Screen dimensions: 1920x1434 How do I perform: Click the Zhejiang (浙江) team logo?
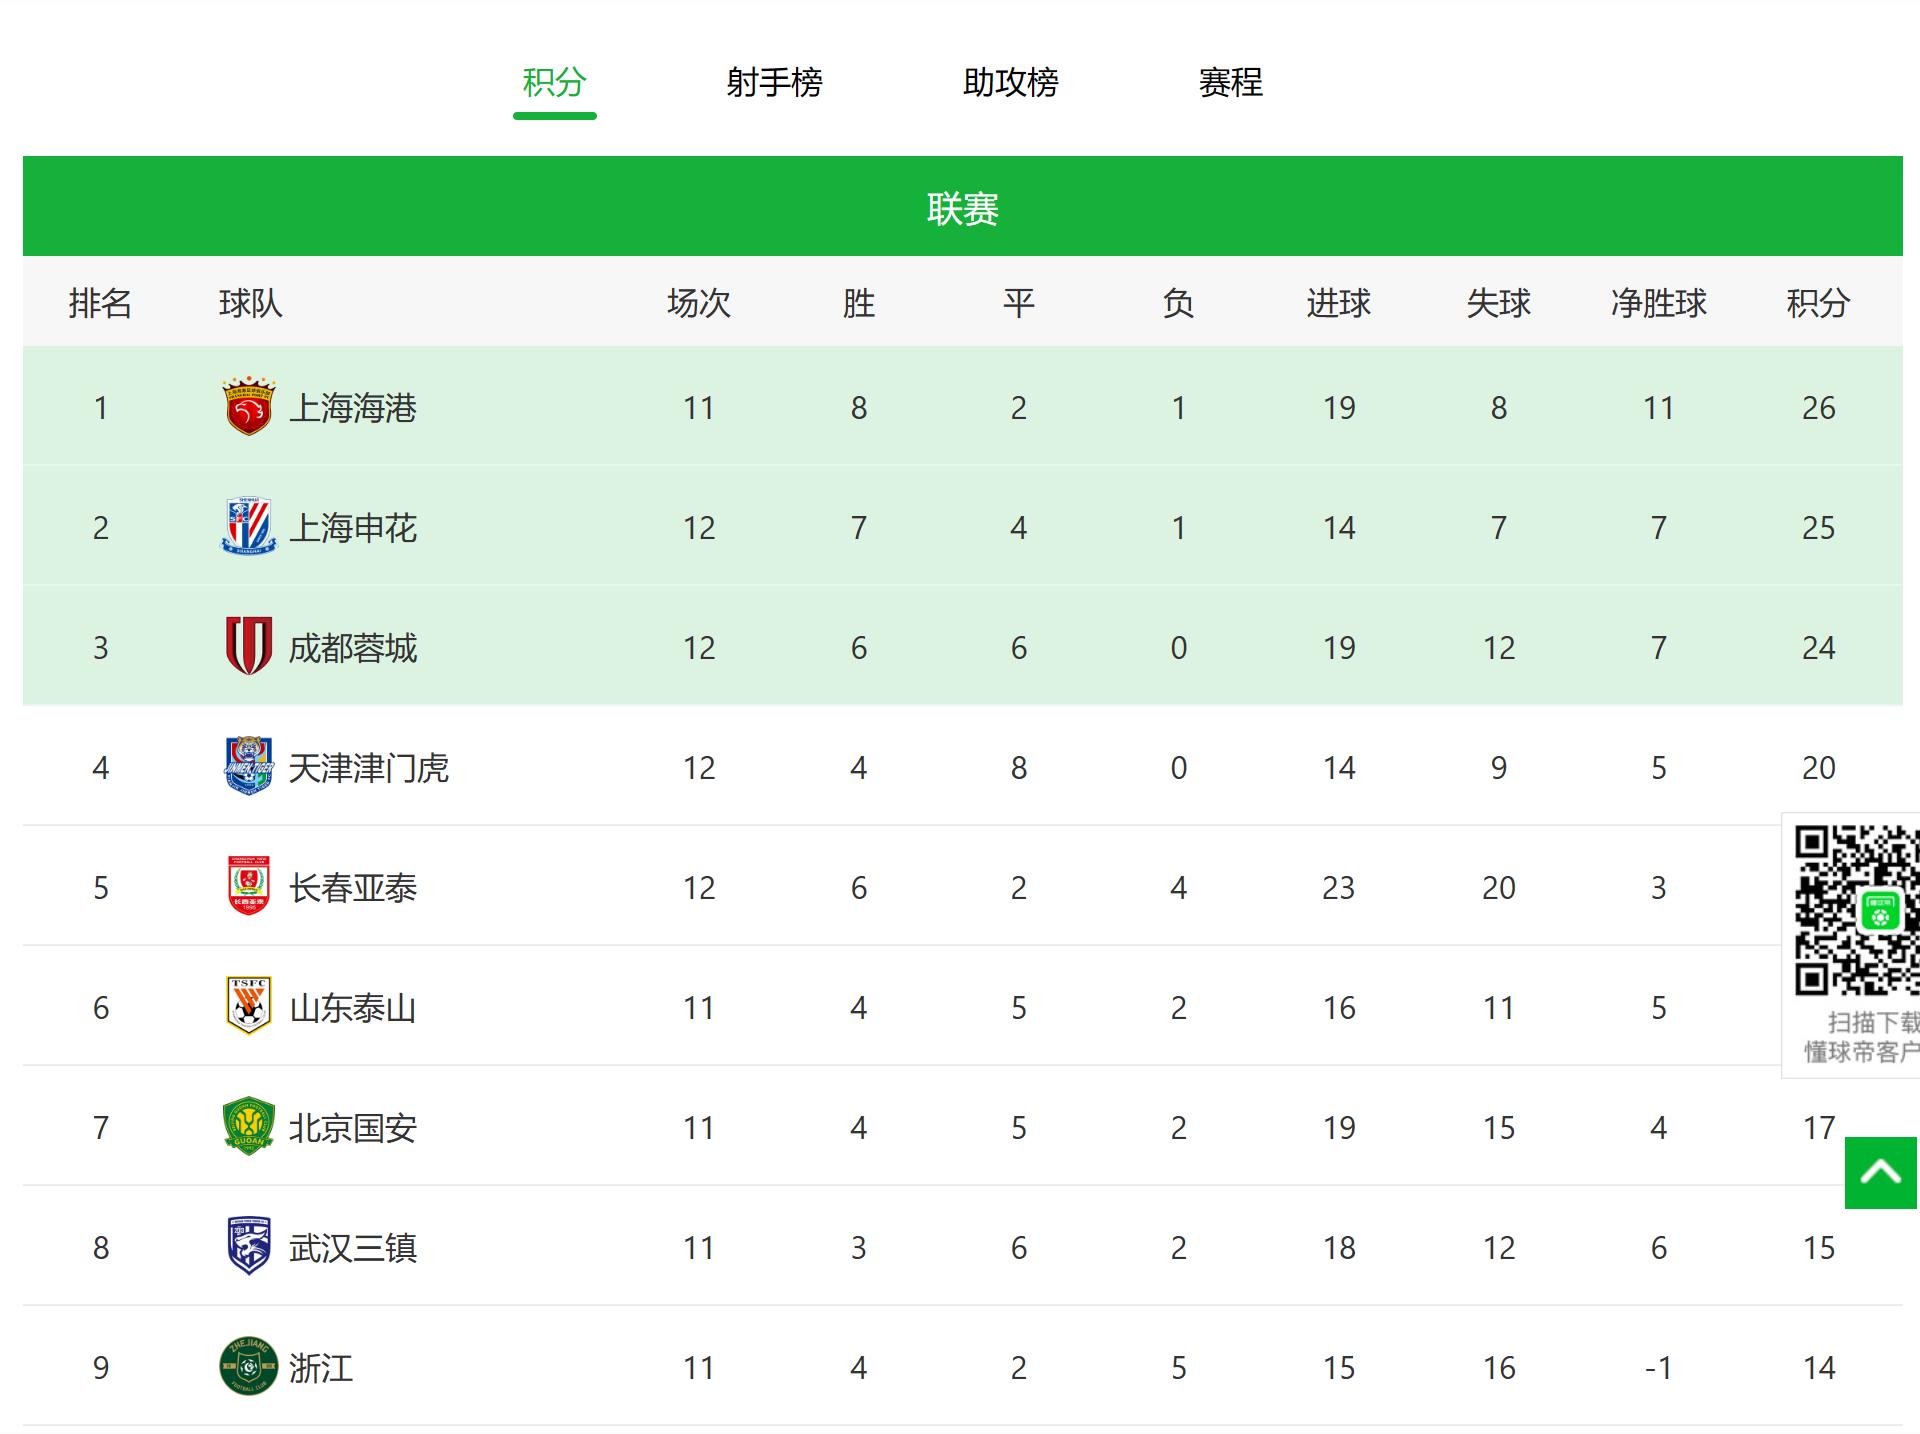point(248,1366)
